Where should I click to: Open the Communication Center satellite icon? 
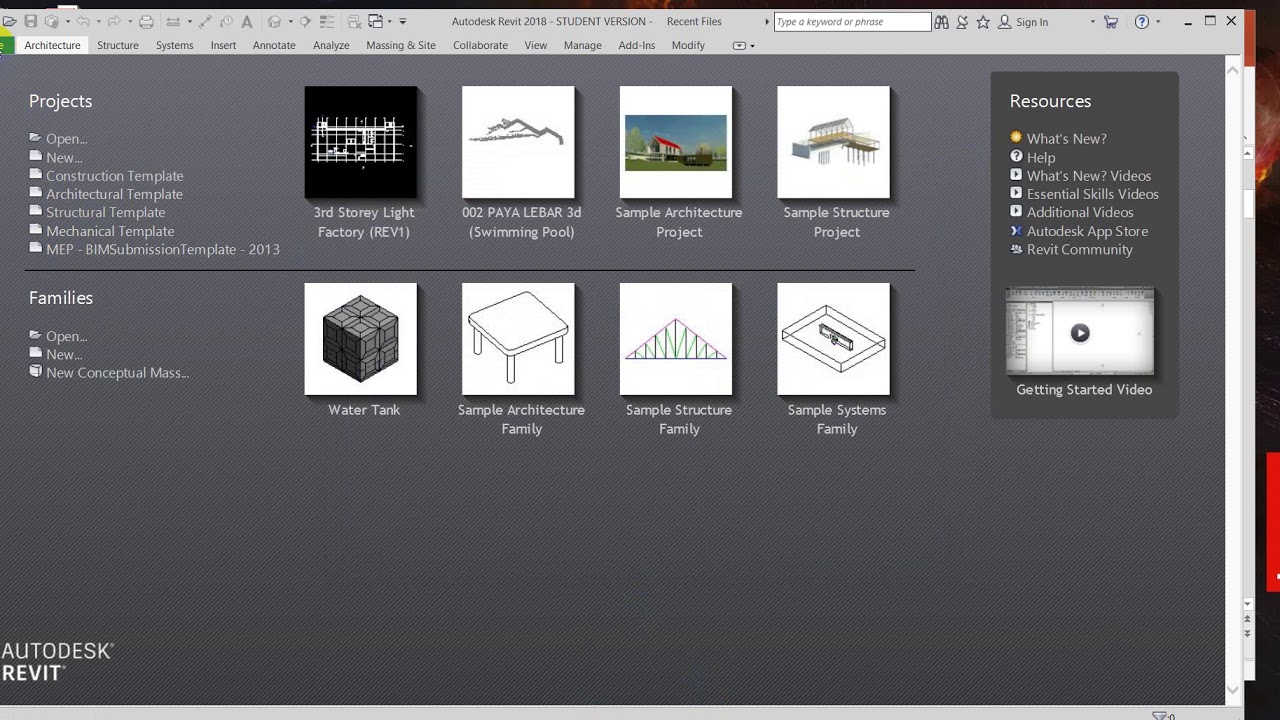[962, 21]
